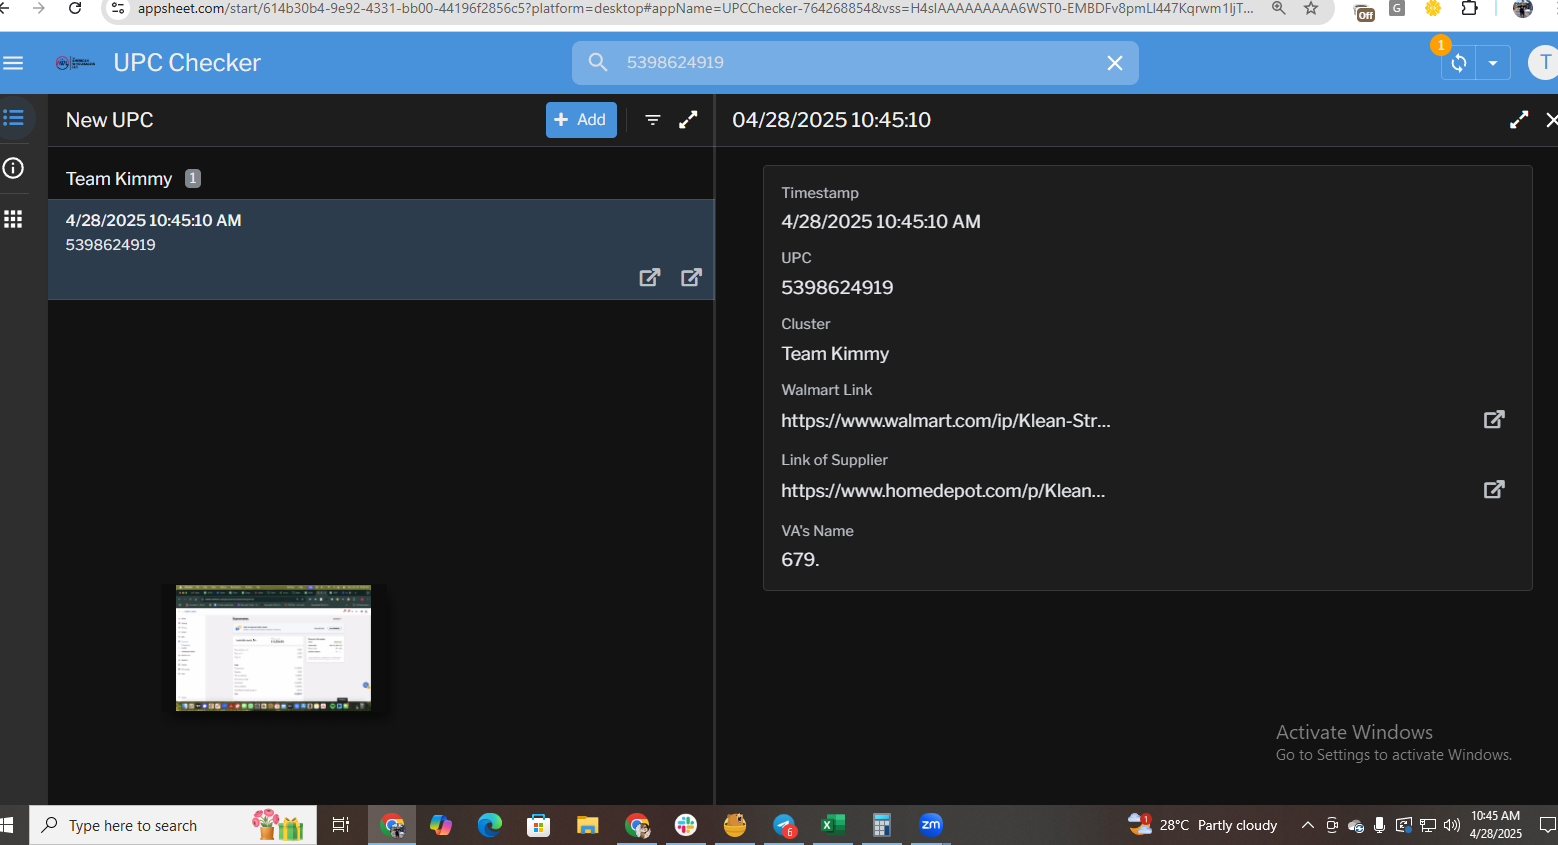Open the user account avatar T
Screen dimensions: 1558x845
coord(1544,62)
